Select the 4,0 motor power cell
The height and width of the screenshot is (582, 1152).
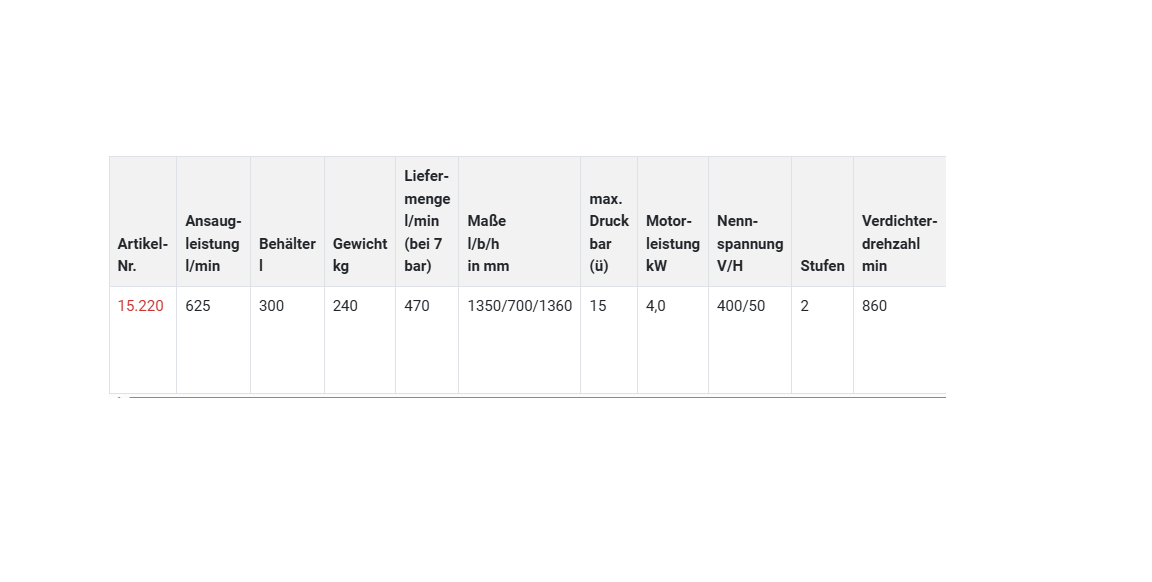tap(656, 306)
